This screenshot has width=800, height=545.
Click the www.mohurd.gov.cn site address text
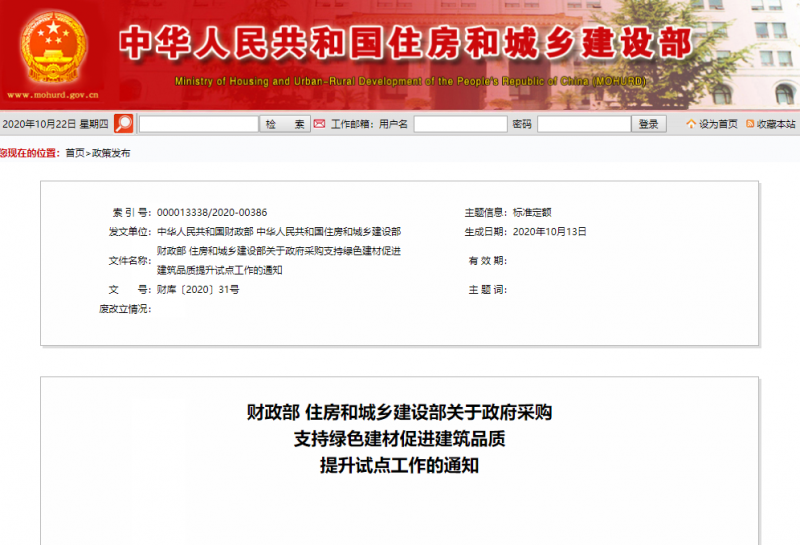coord(53,95)
